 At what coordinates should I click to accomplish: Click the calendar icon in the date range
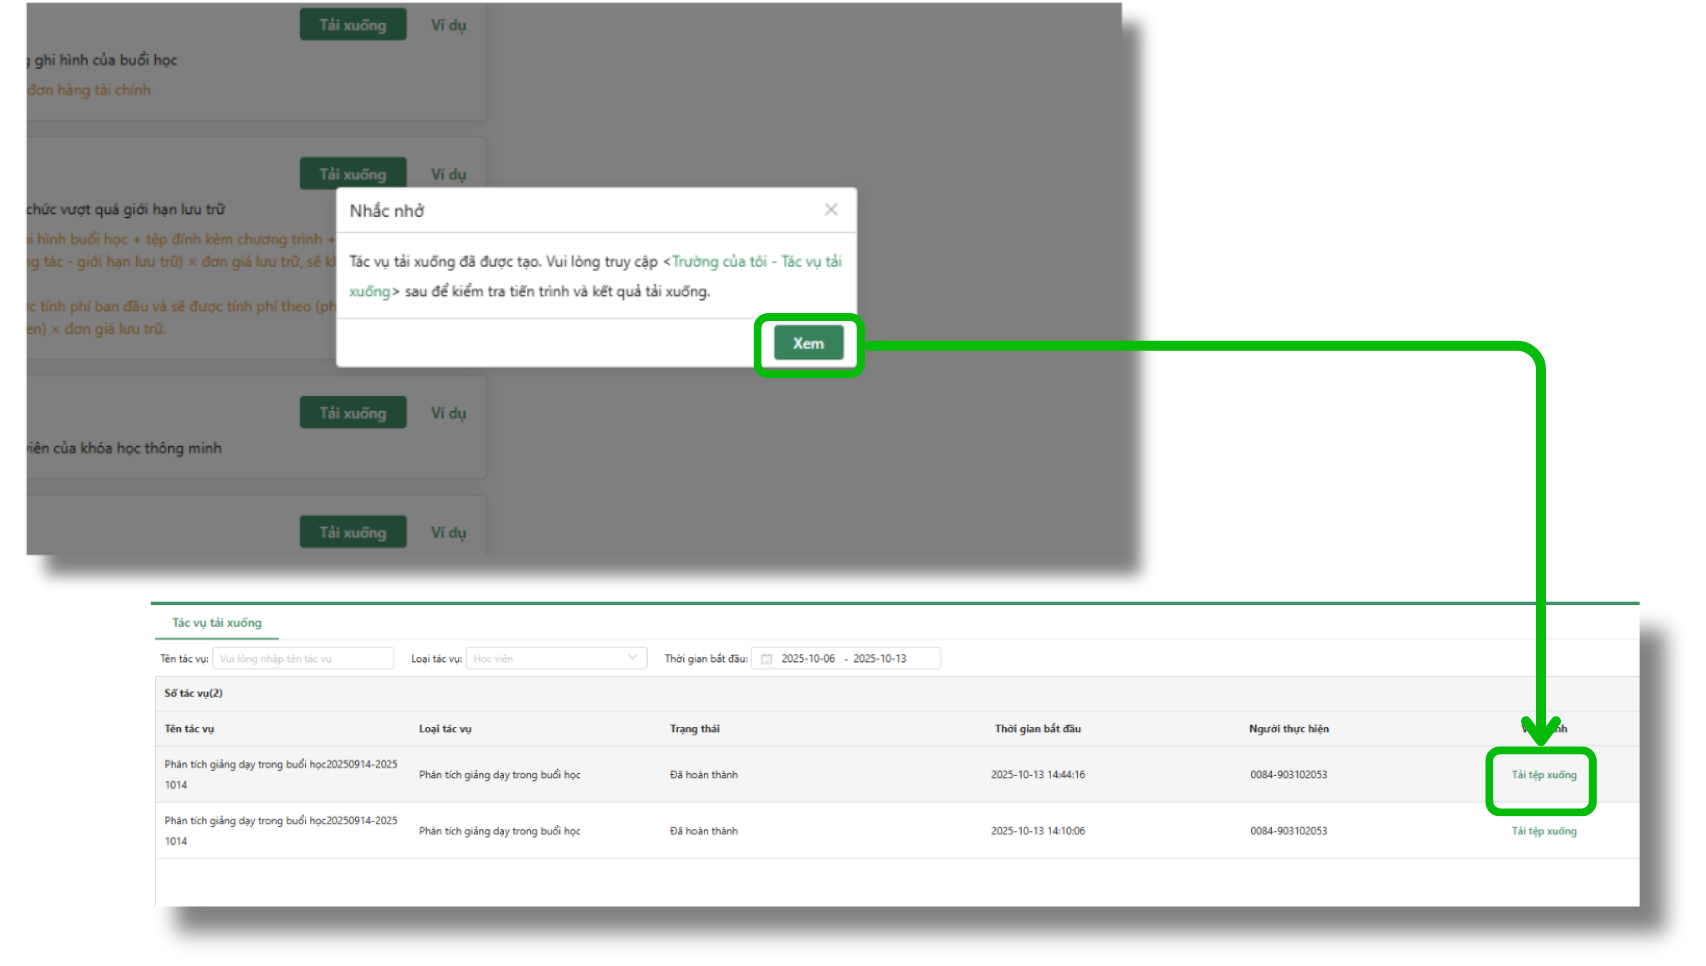[x=767, y=659]
